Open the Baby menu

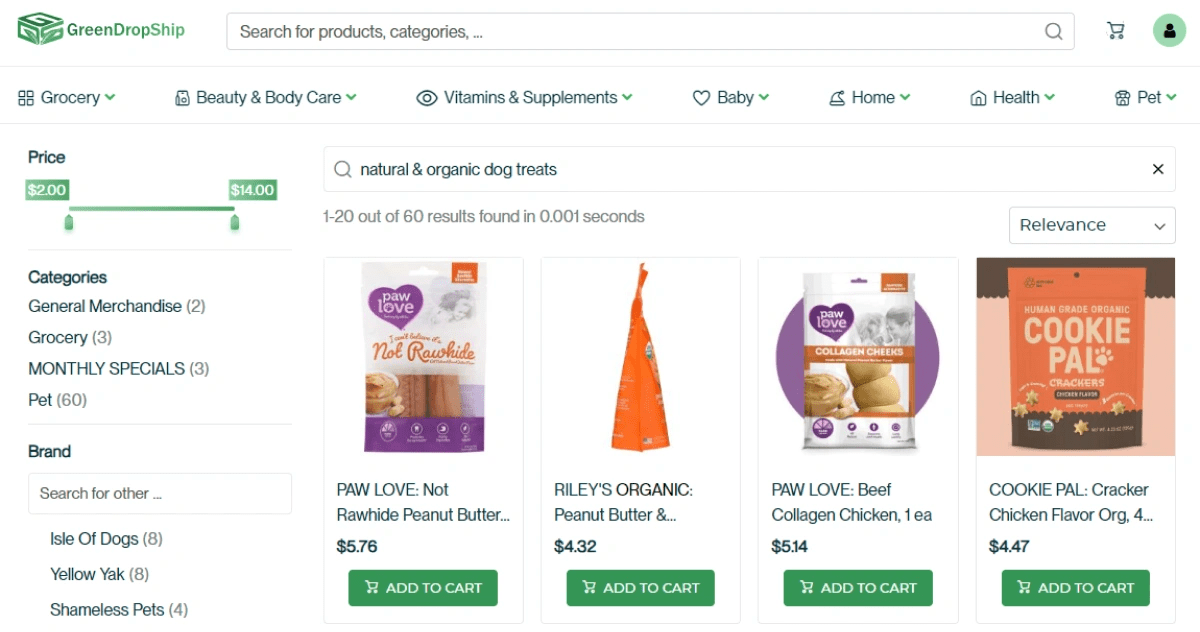730,97
